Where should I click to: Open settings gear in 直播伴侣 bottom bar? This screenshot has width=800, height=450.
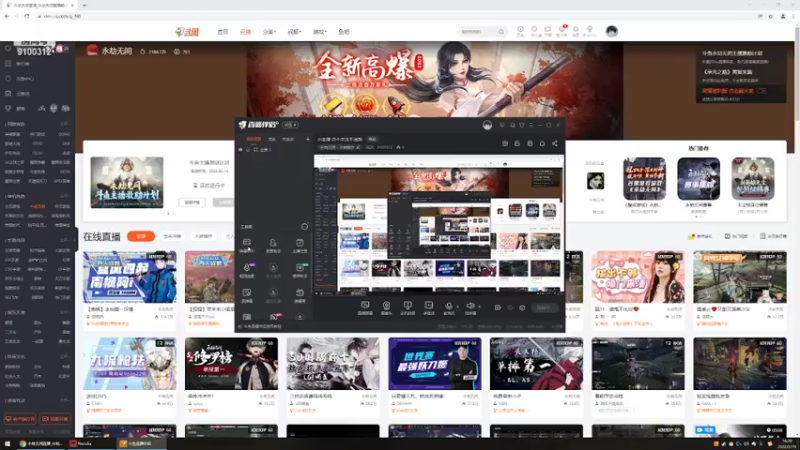(x=522, y=308)
